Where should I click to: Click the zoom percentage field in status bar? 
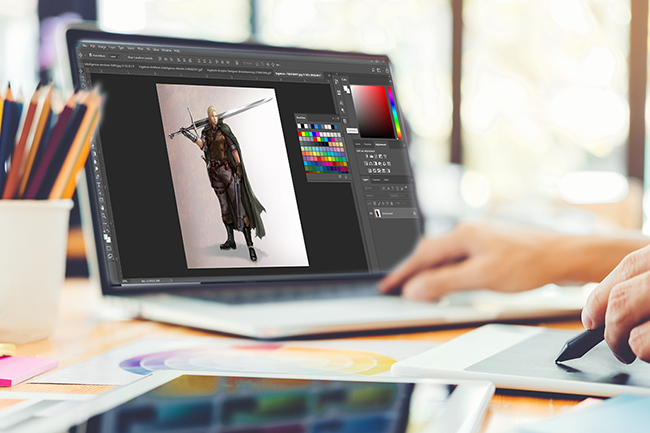(126, 281)
